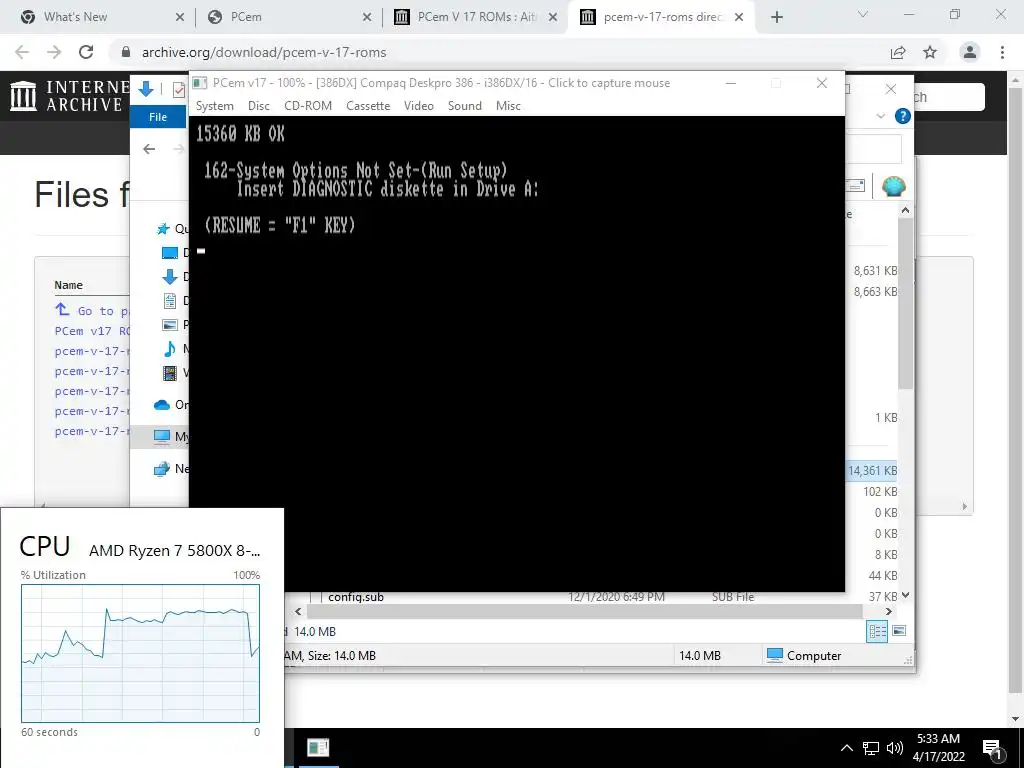Click the address bar URL field
This screenshot has width=1024, height=768.
[264, 52]
